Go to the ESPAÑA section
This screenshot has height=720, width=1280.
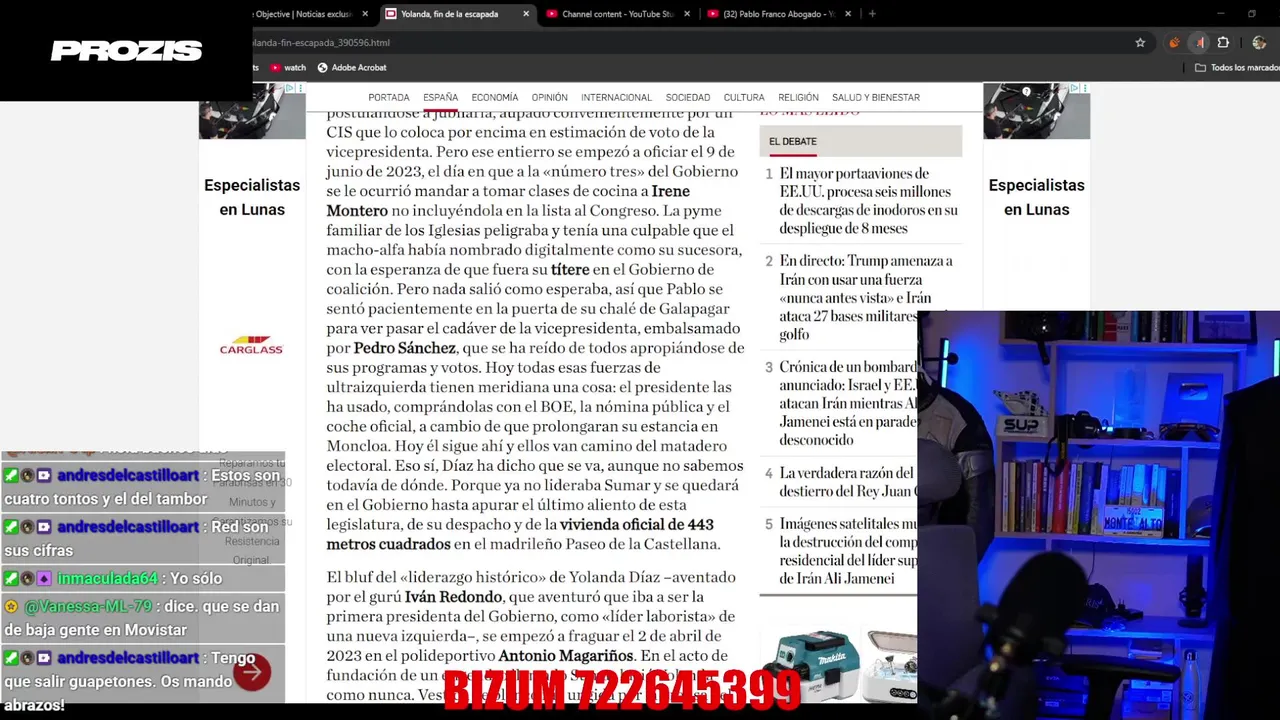point(440,98)
